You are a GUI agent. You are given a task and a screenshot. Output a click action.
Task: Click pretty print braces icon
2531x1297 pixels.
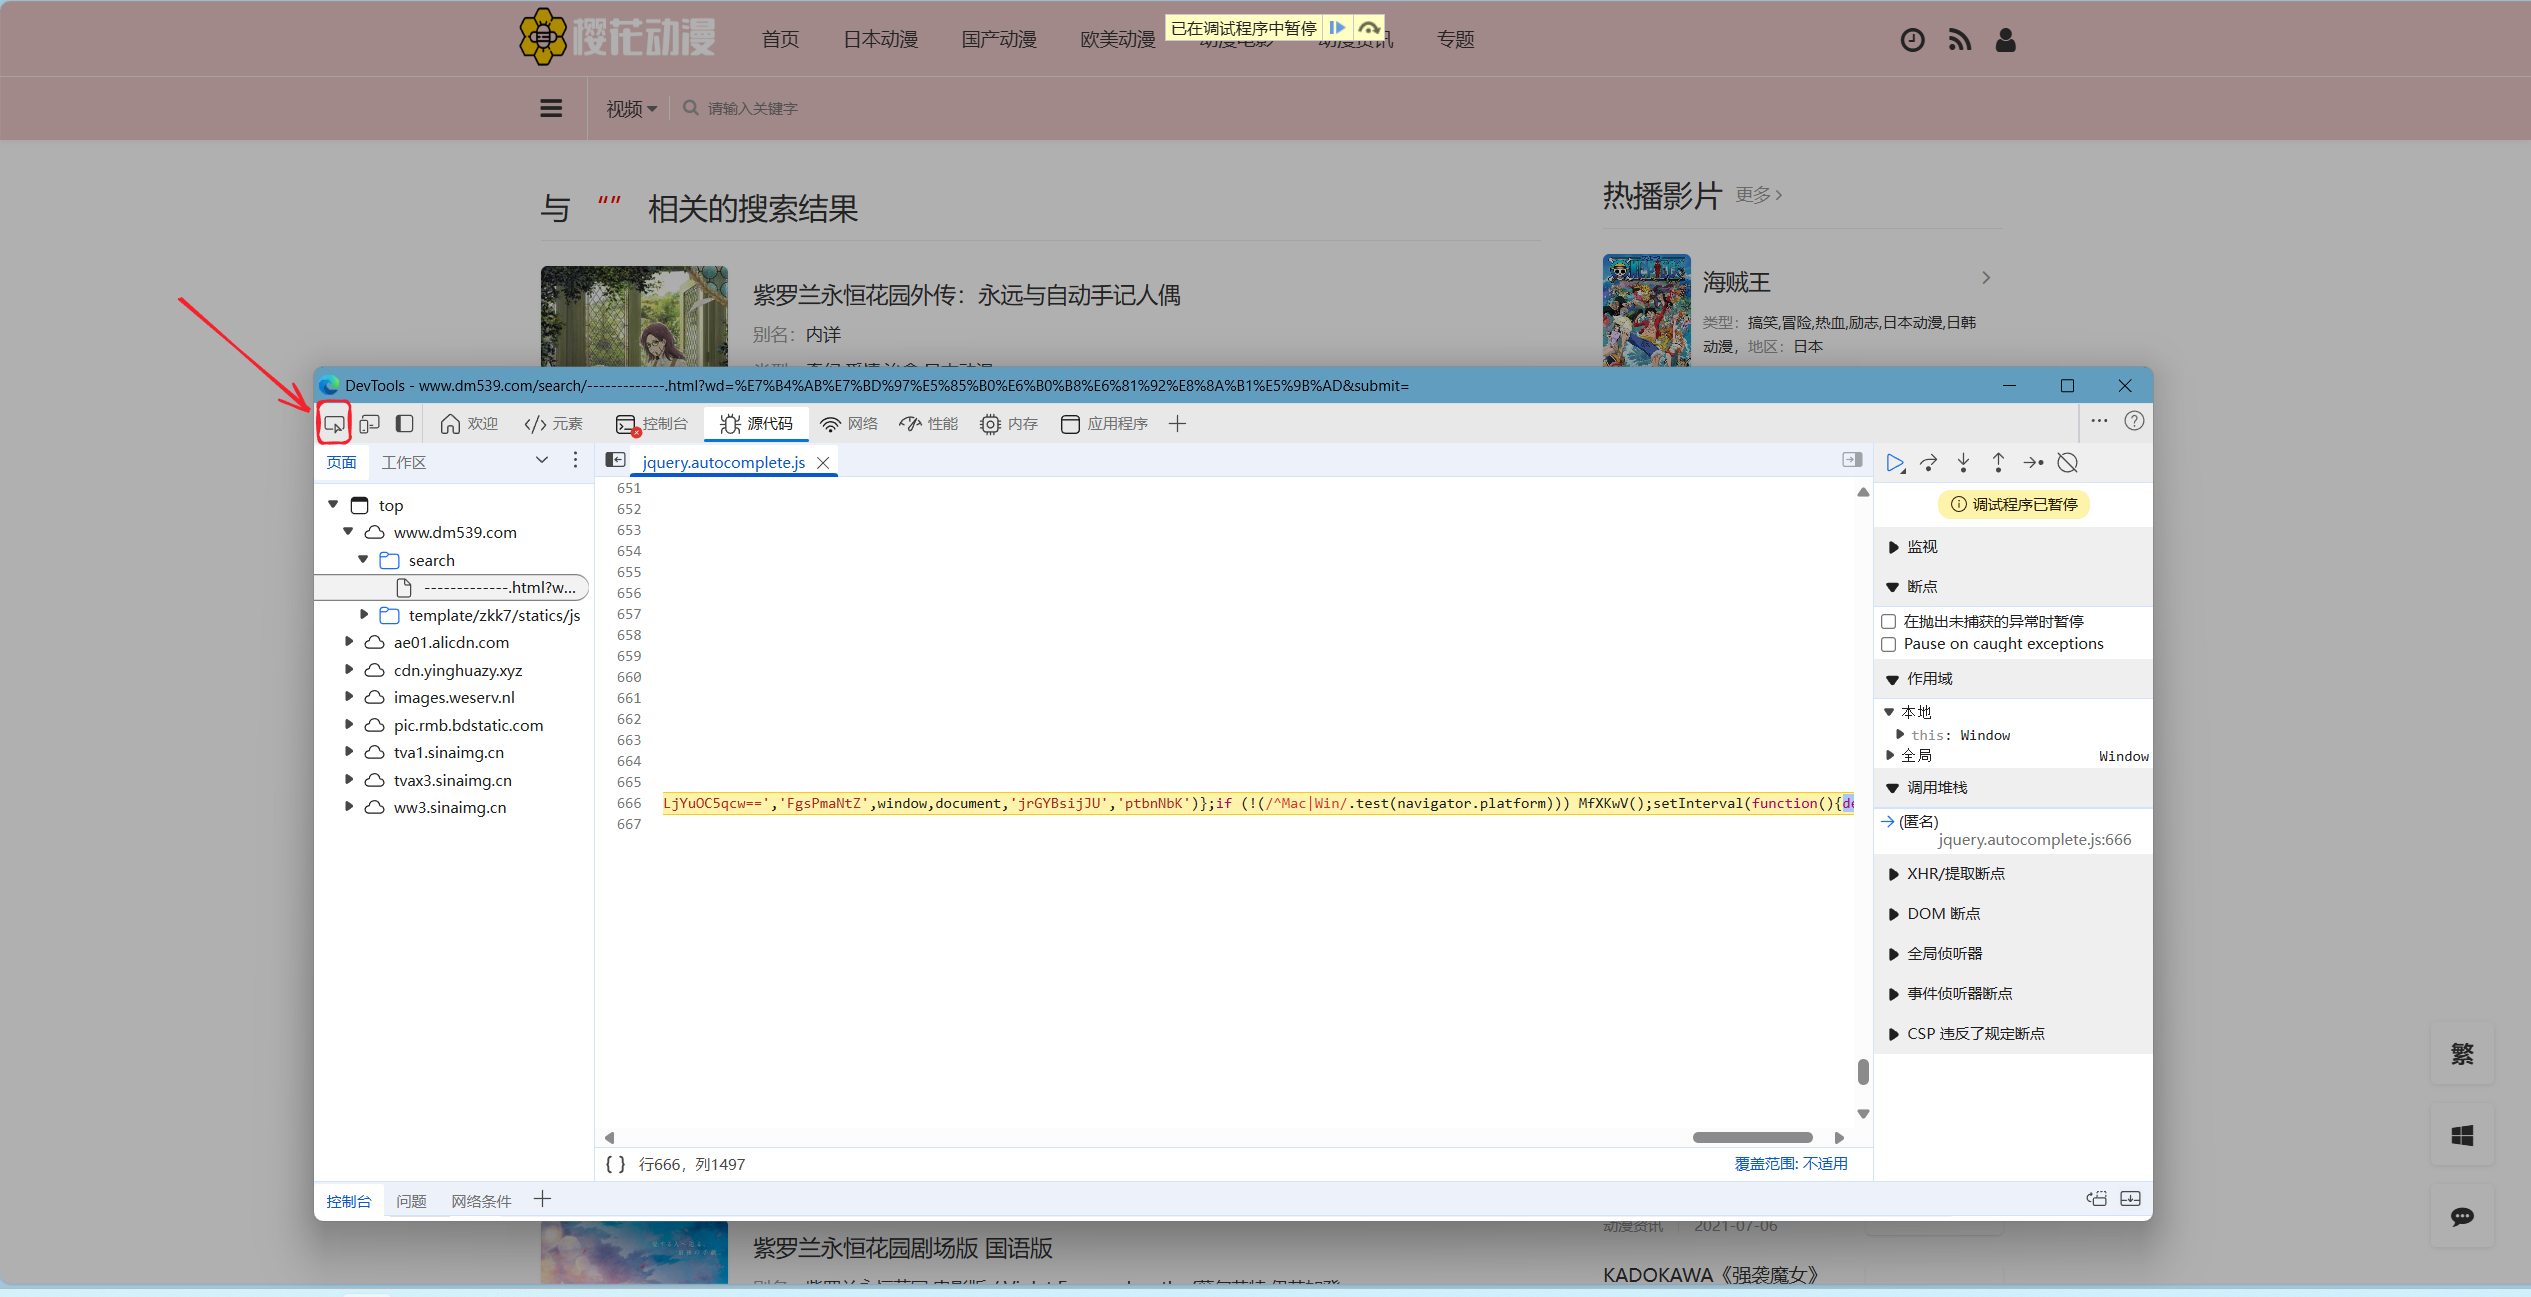click(x=615, y=1164)
